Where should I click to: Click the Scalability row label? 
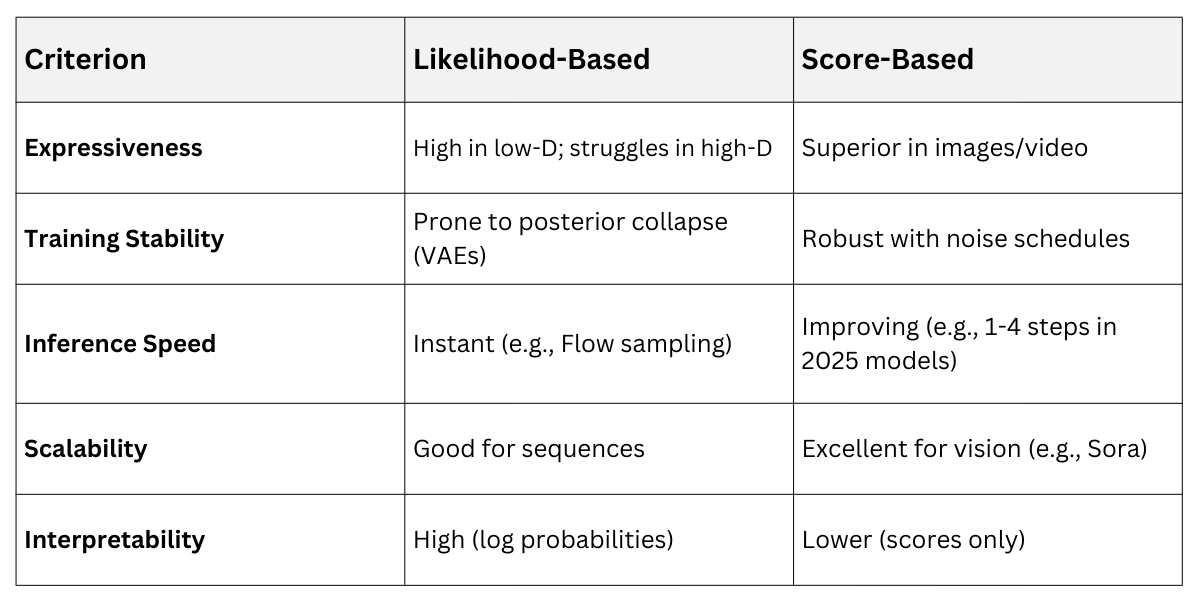(x=85, y=448)
